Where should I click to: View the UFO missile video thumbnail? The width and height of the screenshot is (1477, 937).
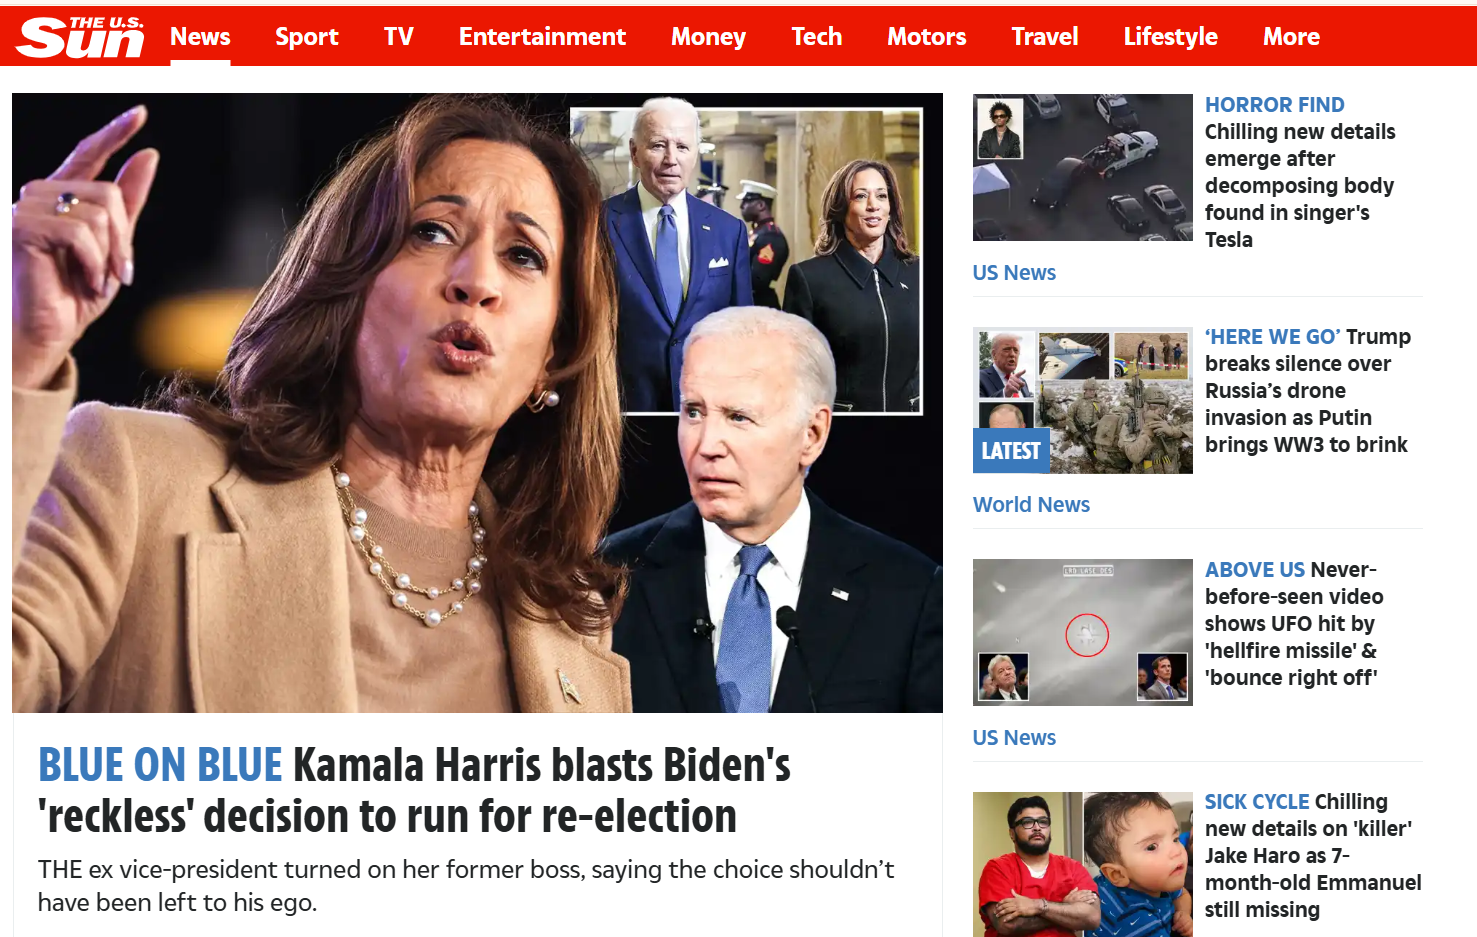(1083, 632)
